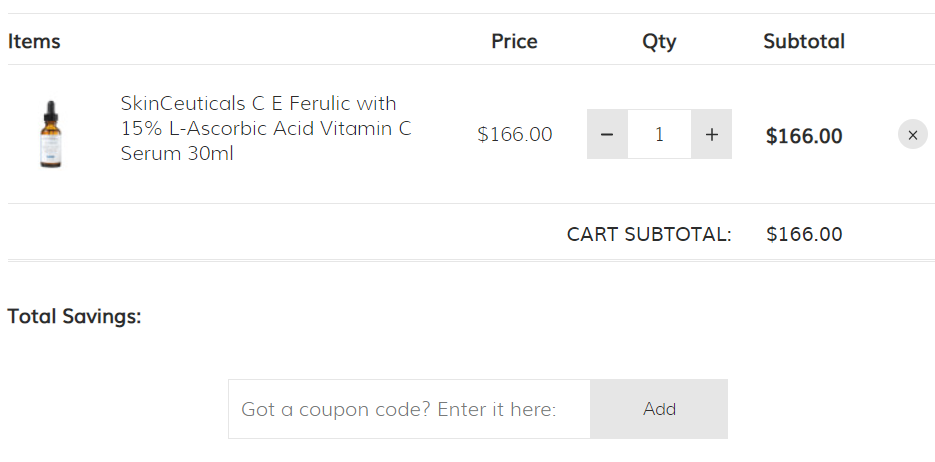This screenshot has width=935, height=462.
Task: Increase quantity with the plus button
Action: (711, 134)
